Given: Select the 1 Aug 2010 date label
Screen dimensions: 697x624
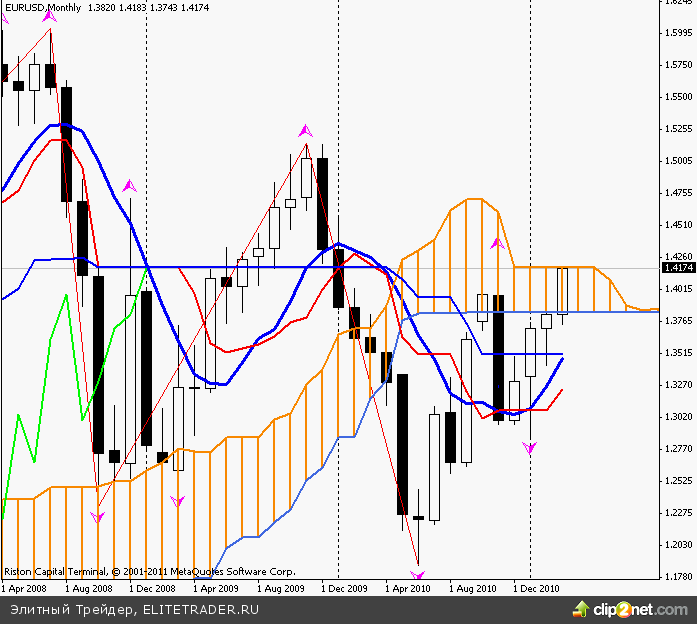Looking at the screenshot, I should point(475,589).
